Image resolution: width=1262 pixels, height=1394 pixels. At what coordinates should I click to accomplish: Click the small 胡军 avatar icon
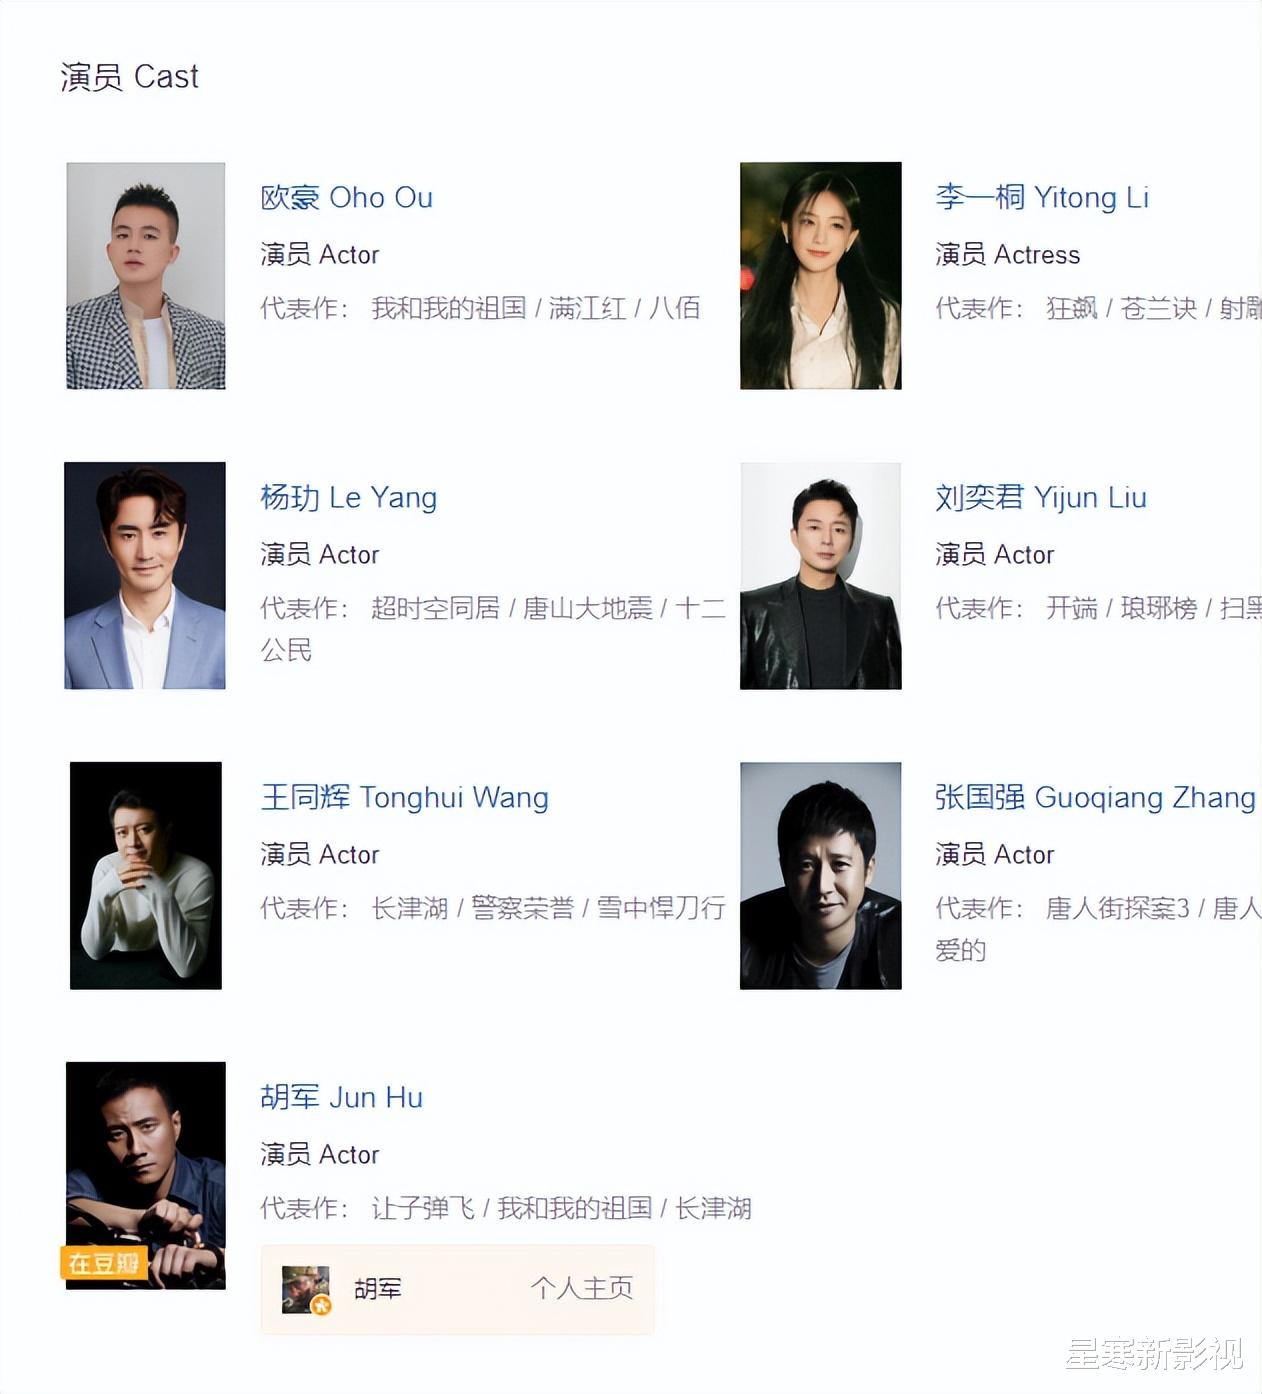(306, 1289)
